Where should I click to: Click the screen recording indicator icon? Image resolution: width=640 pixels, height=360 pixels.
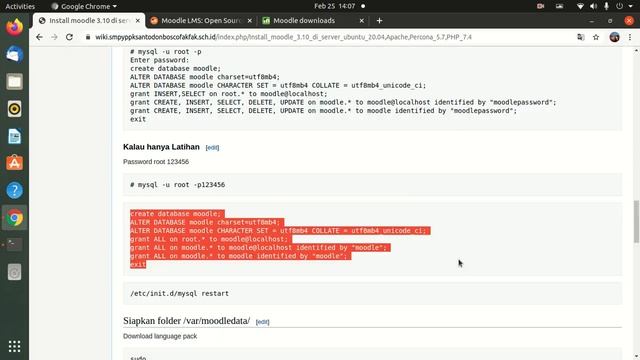pyautogui.click(x=540, y=6)
